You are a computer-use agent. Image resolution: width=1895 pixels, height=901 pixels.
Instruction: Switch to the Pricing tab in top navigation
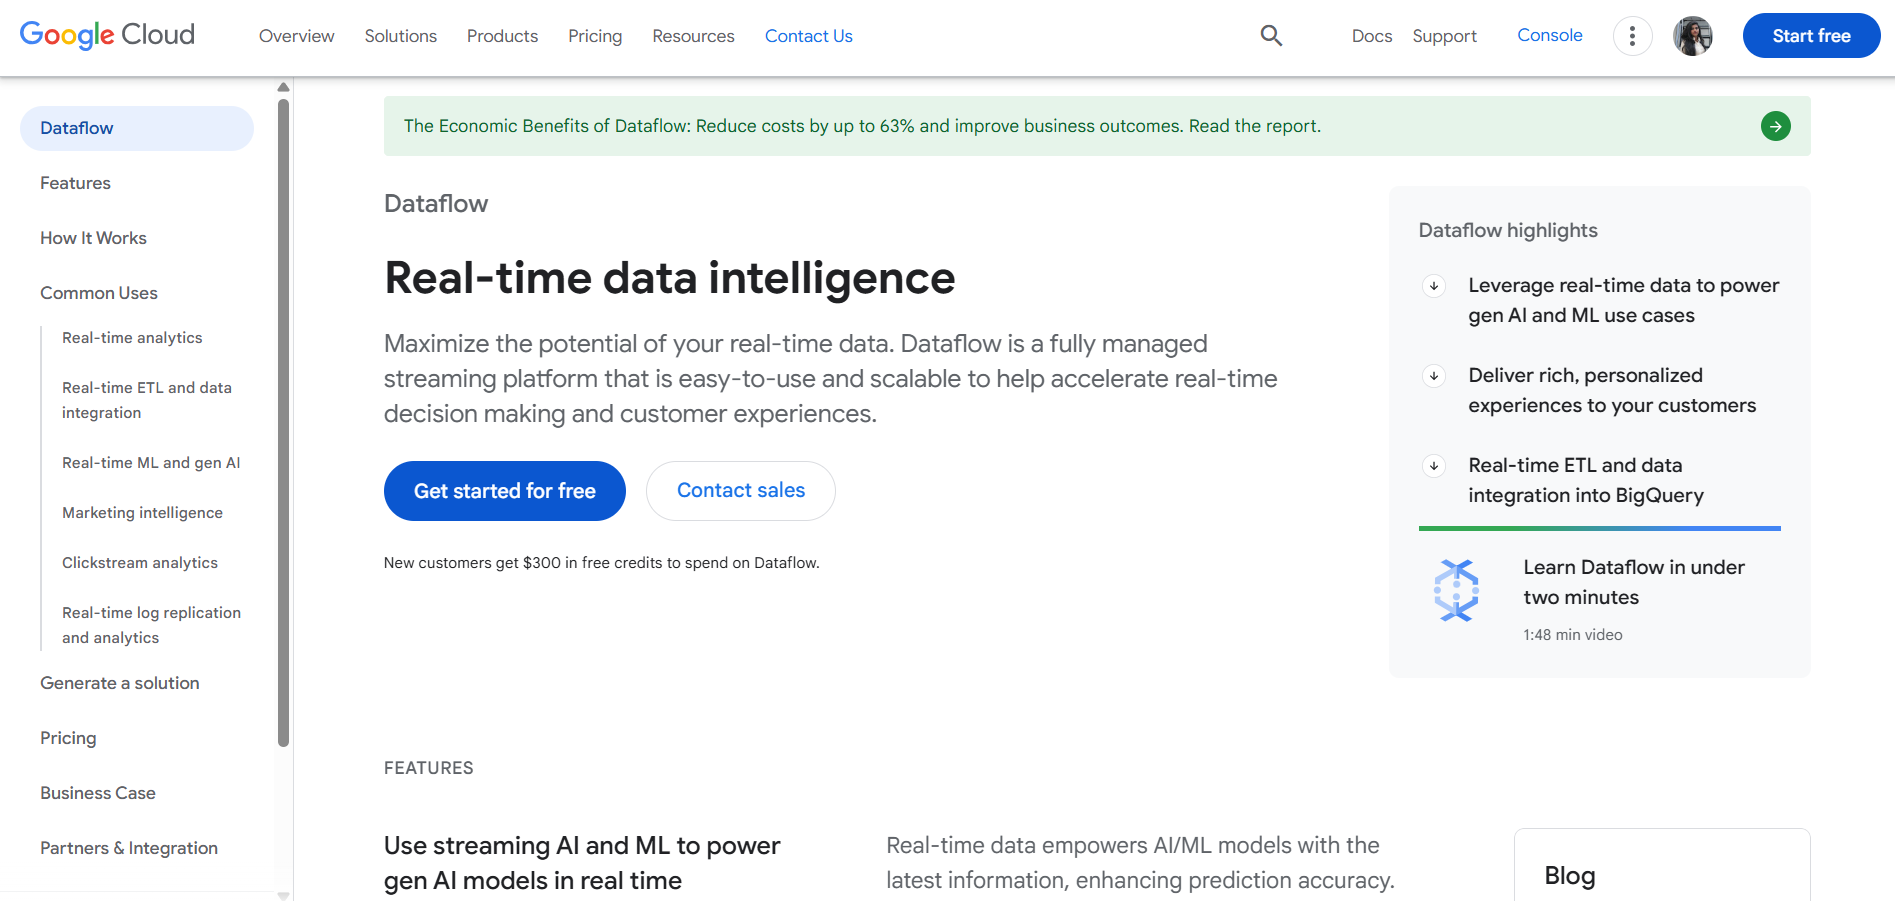(x=595, y=35)
